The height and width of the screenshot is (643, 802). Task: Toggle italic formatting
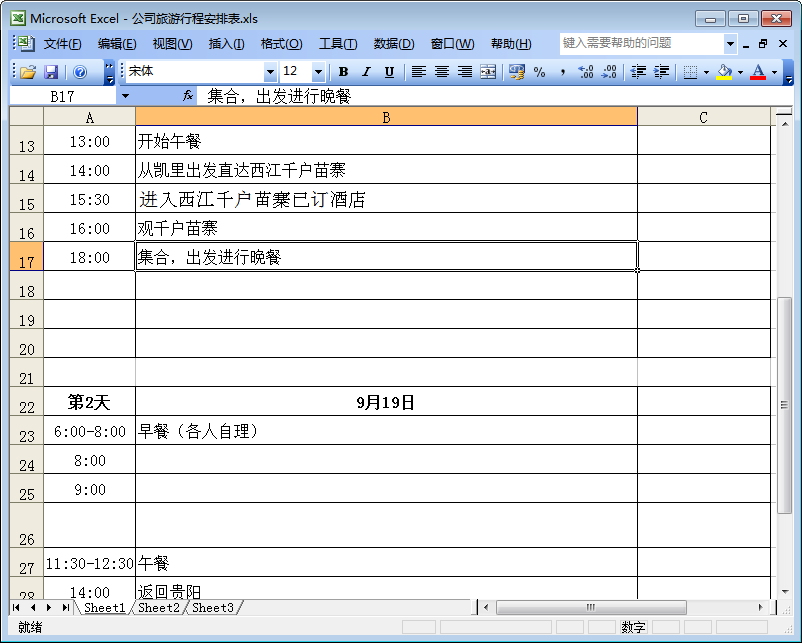click(366, 72)
